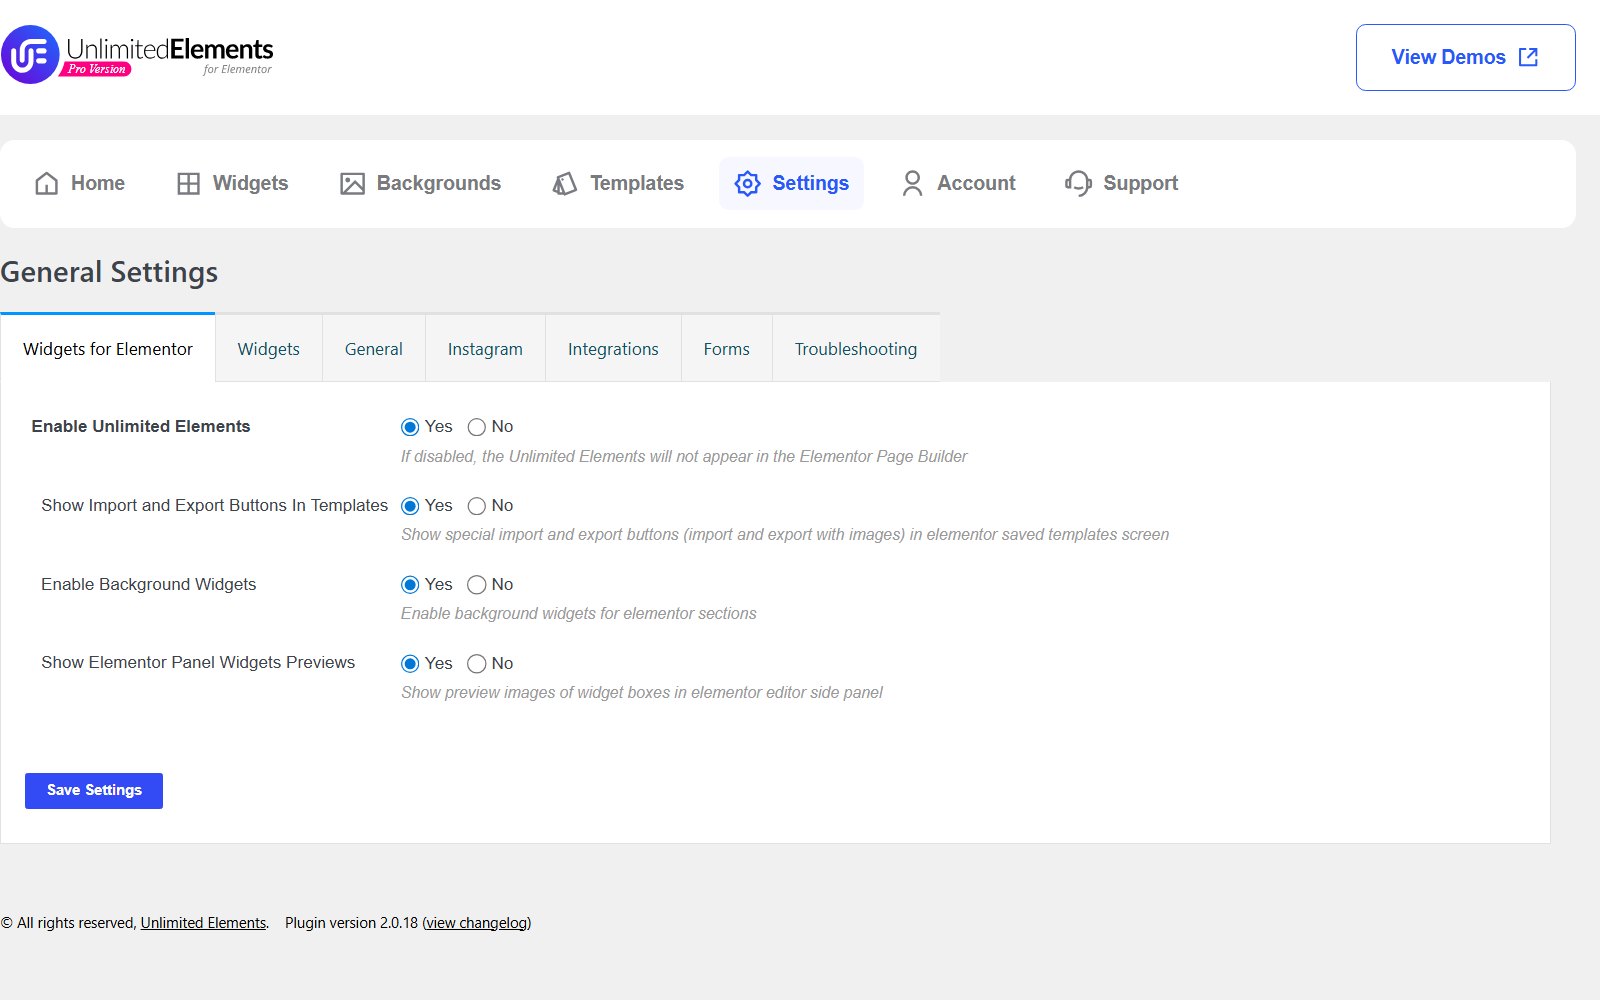This screenshot has height=1000, width=1600.
Task: Switch to the General tab
Action: pos(374,349)
